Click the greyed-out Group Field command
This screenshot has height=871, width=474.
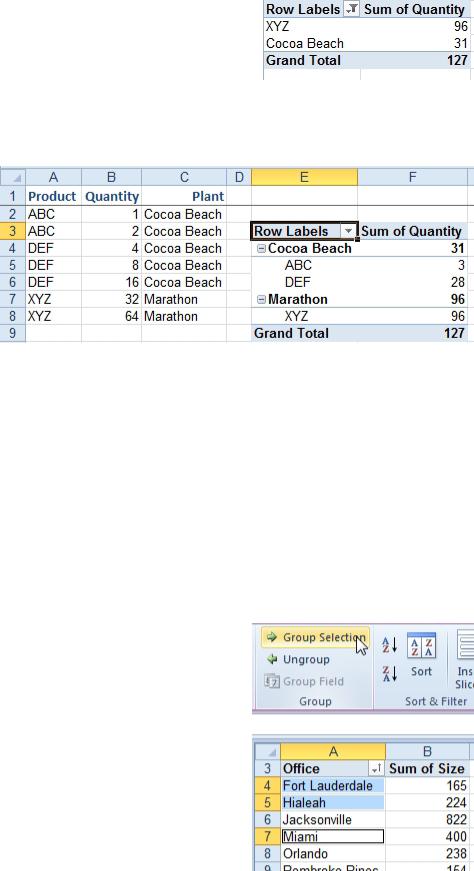click(x=304, y=682)
